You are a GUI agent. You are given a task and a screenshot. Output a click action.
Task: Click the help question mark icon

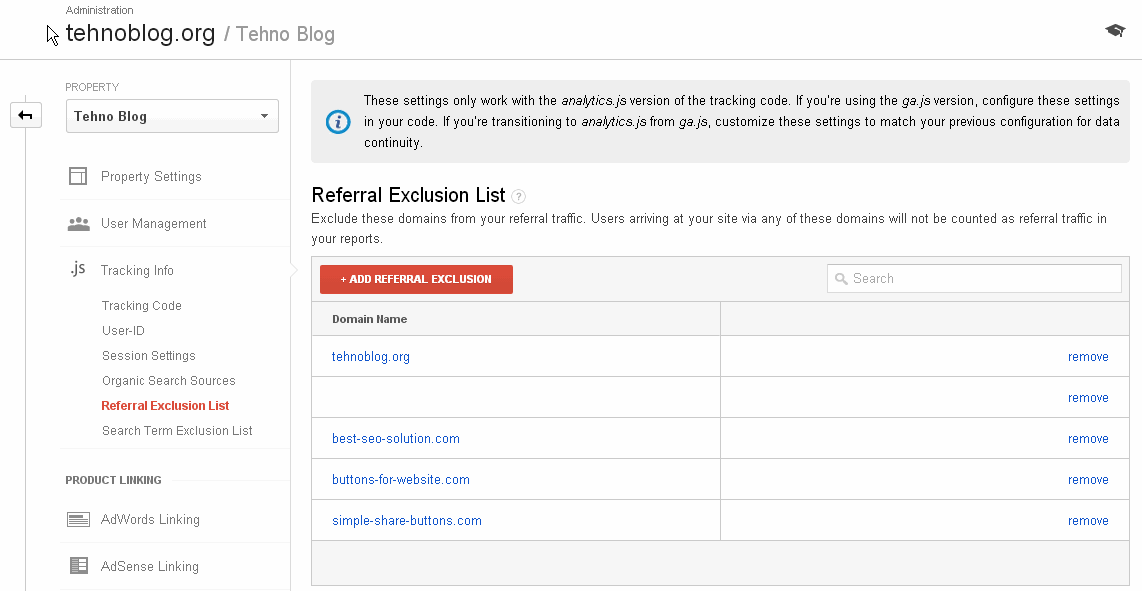tap(518, 197)
